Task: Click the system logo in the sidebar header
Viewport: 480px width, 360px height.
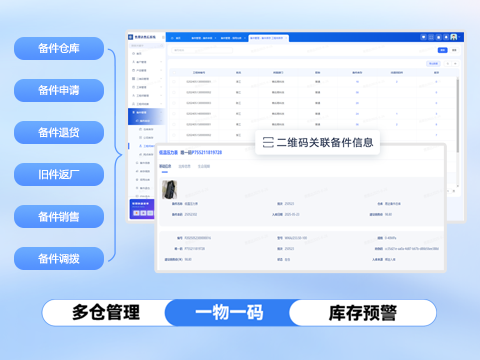Action: (x=131, y=37)
